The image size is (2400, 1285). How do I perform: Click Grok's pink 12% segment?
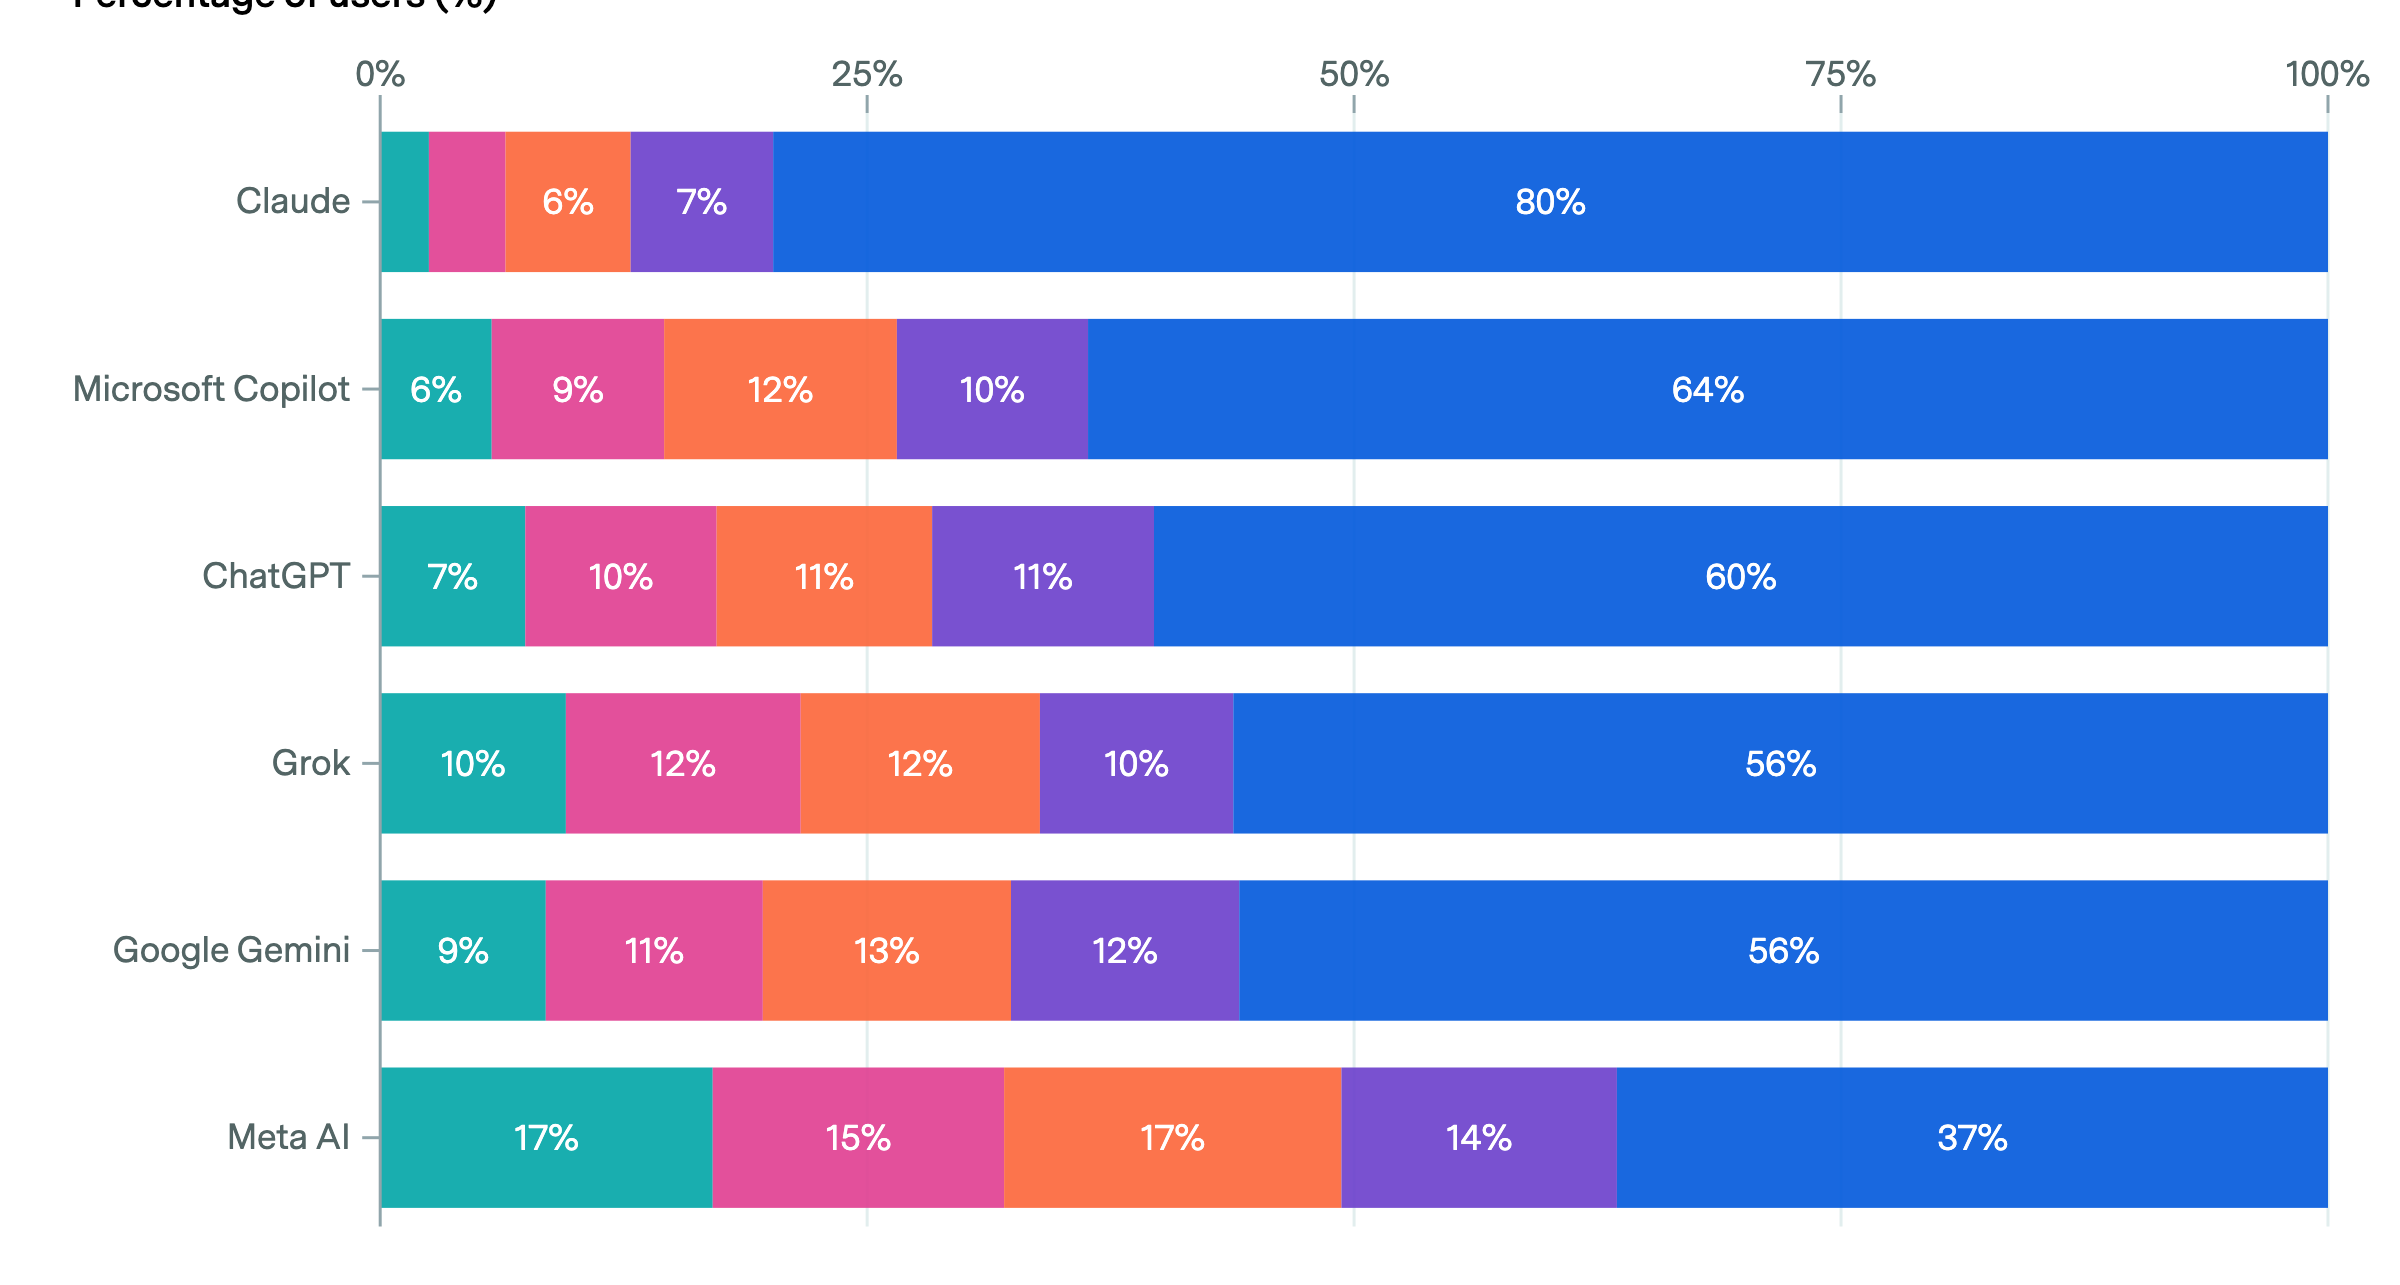point(682,764)
